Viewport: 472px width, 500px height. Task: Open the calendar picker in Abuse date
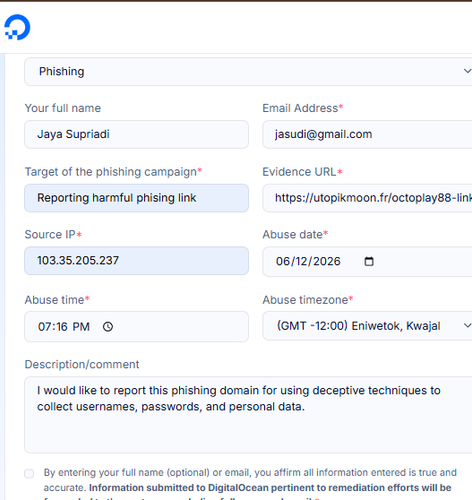(369, 261)
